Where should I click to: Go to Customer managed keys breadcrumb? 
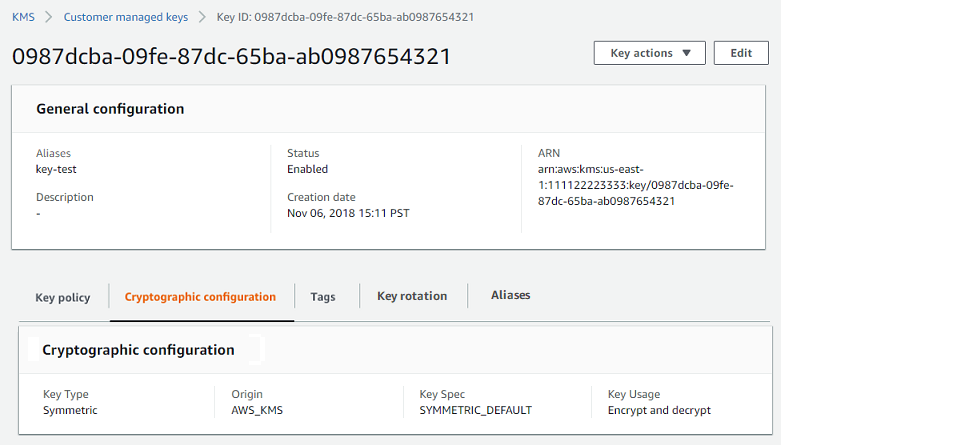pos(124,17)
